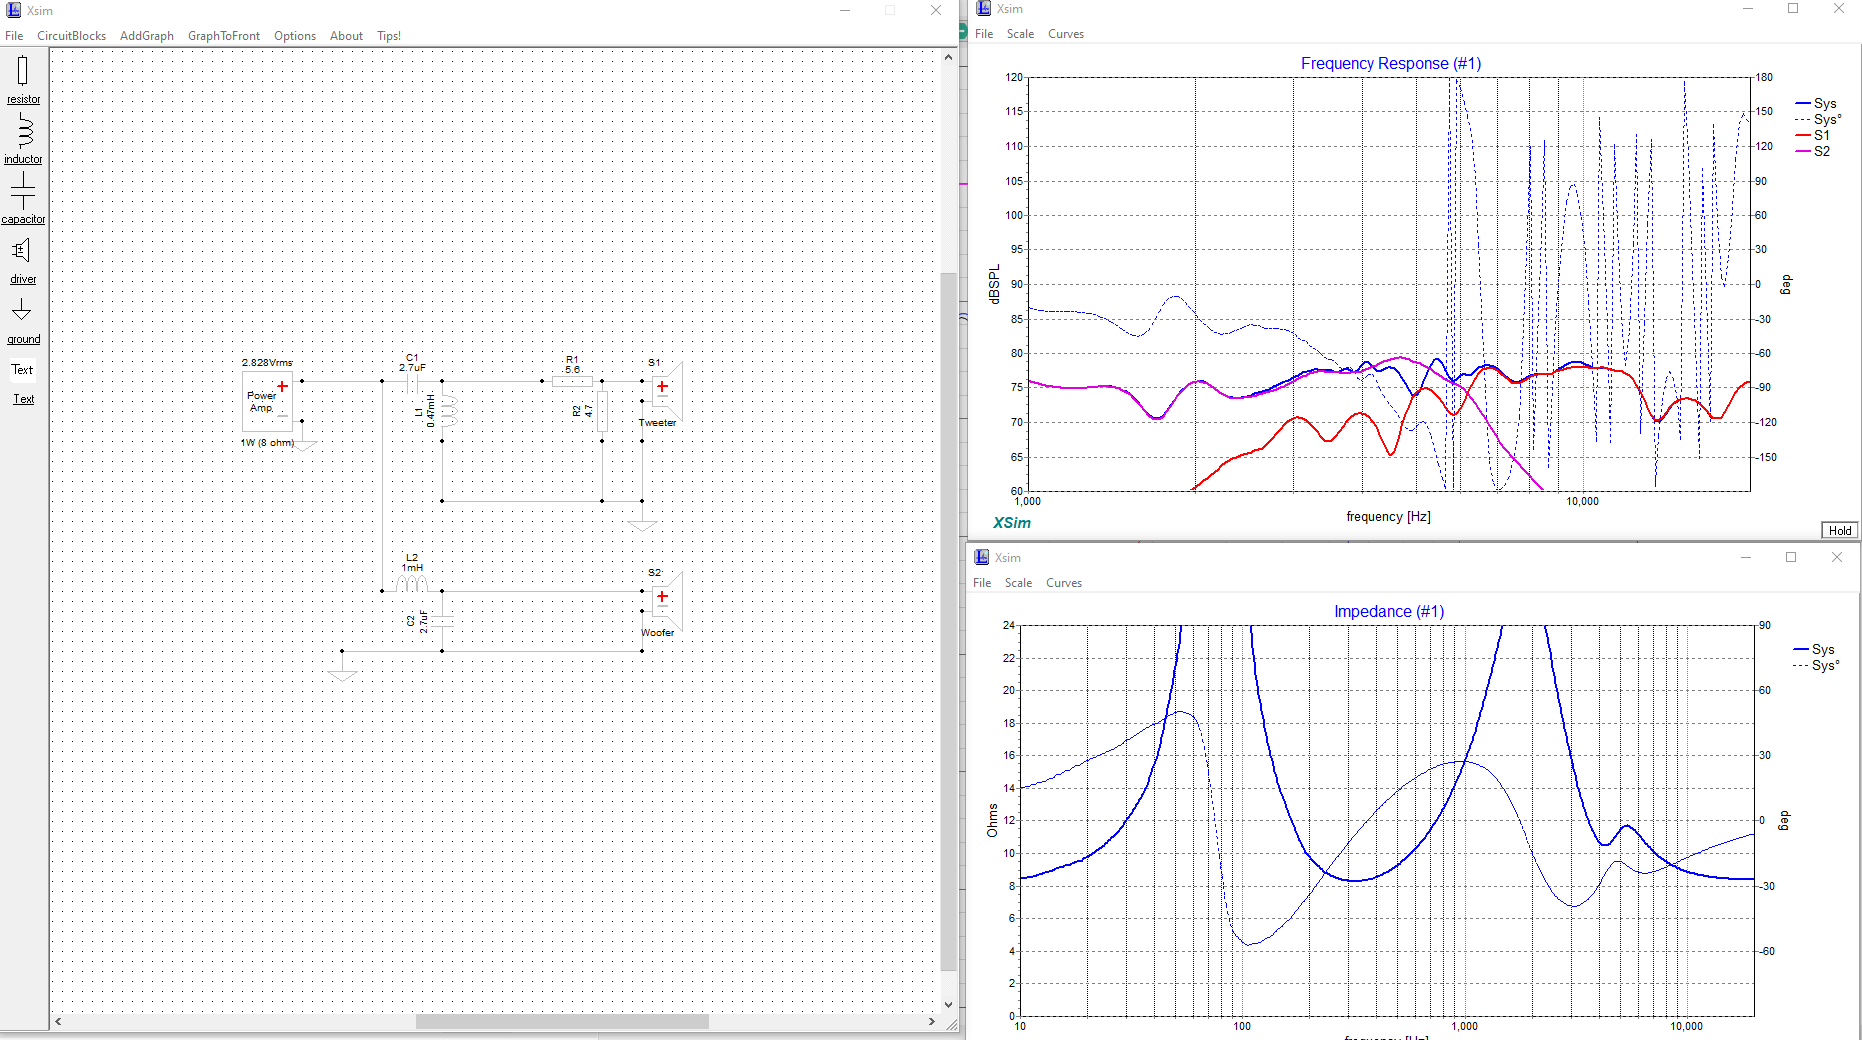Open File menu in Frequency Response window
This screenshot has width=1862, height=1040.
point(984,34)
